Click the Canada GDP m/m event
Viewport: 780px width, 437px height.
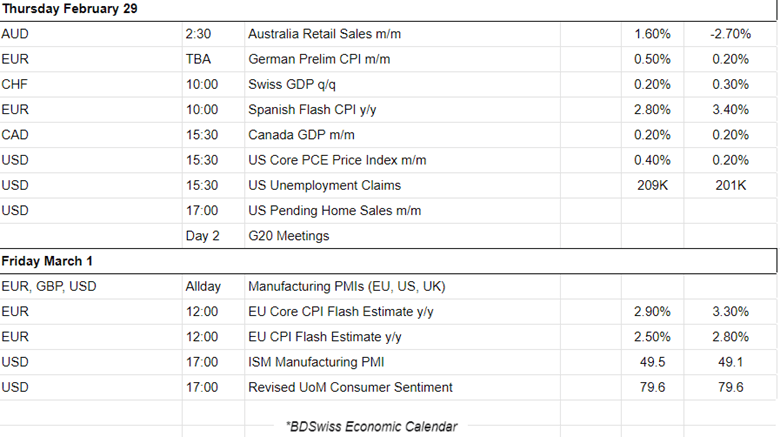pyautogui.click(x=301, y=135)
